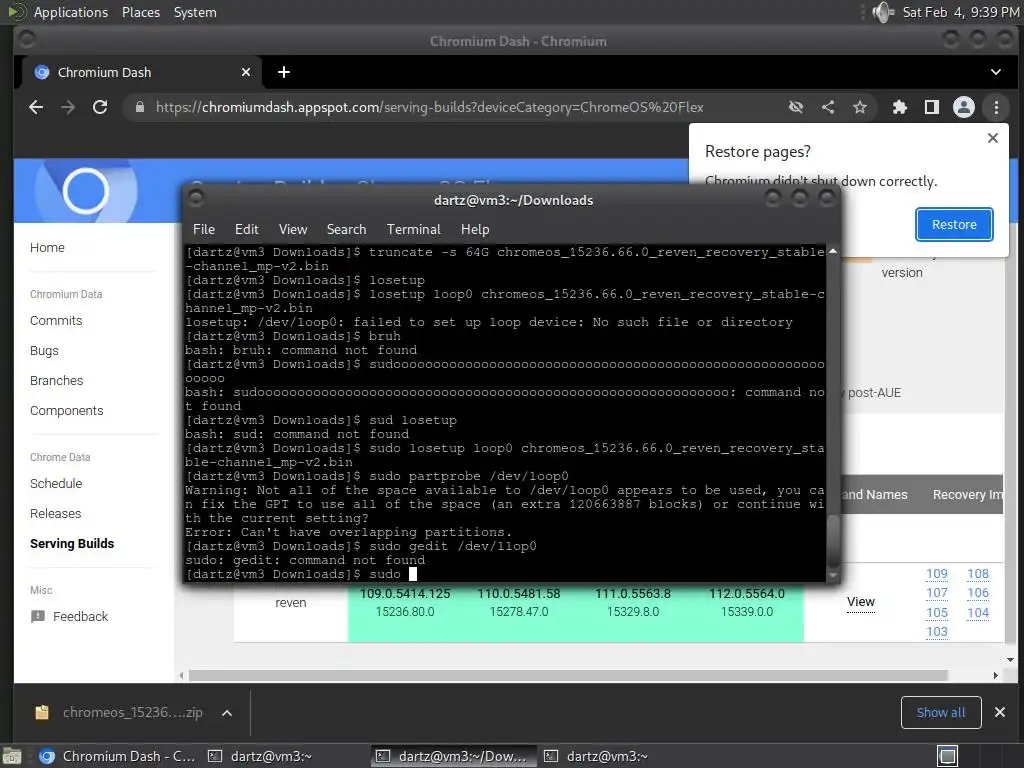Click version cell 112.0.5564.0
The width and height of the screenshot is (1024, 768).
tap(747, 594)
